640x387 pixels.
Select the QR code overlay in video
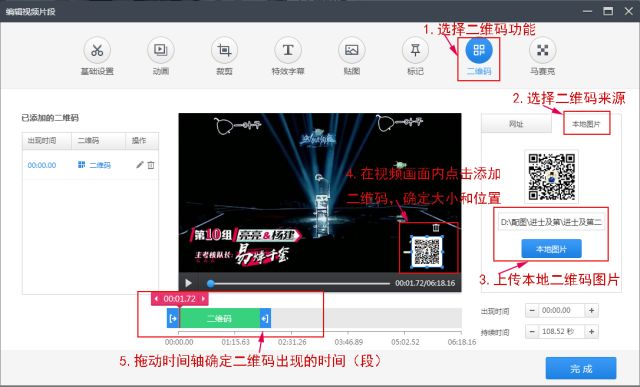(427, 251)
